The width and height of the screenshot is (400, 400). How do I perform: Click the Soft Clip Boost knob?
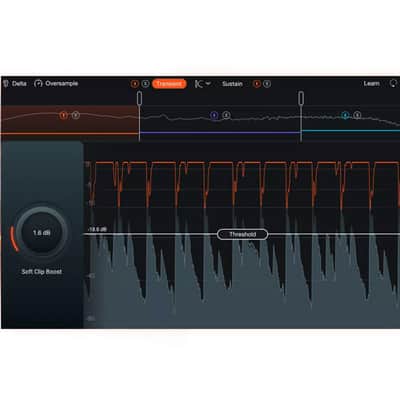42,232
